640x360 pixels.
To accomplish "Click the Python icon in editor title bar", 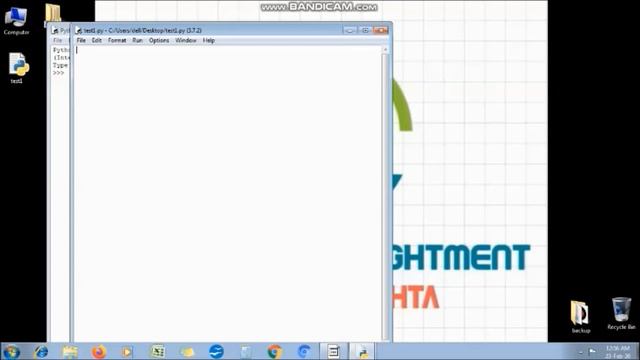I will [79, 31].
